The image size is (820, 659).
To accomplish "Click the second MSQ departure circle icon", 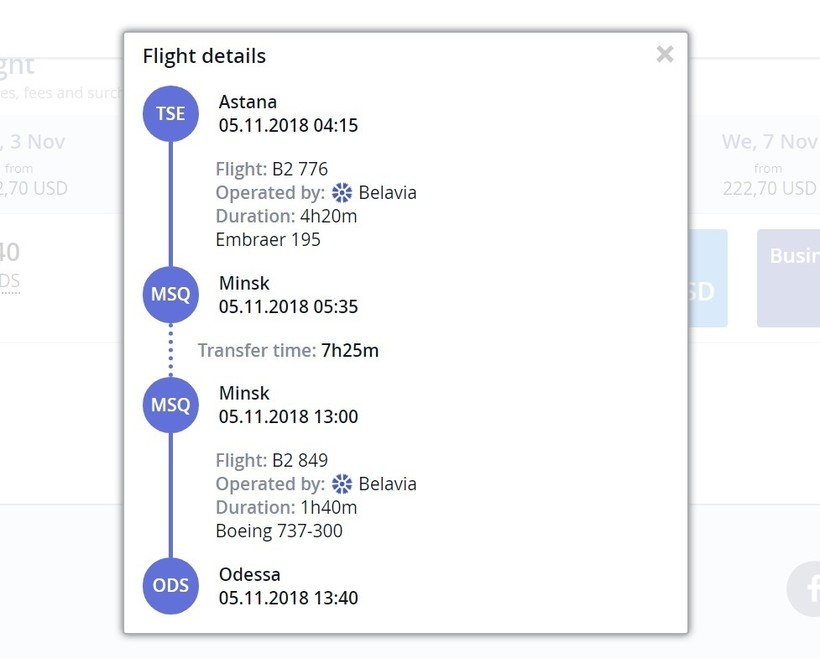I will tap(170, 405).
